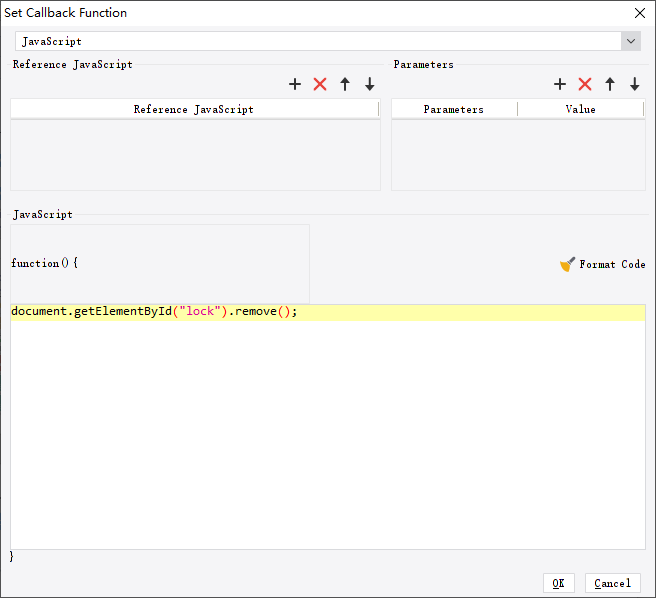Cancel the callback function dialog
This screenshot has width=656, height=598.
coord(612,583)
